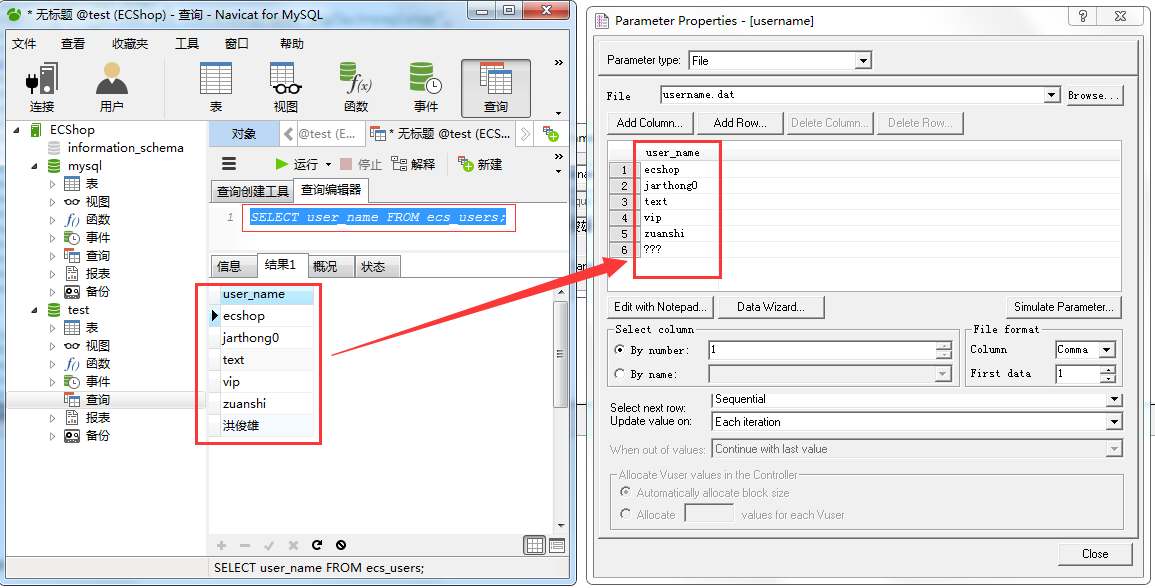The image size is (1155, 588).
Task: Open the 视图 views toolbar icon
Action: click(285, 88)
